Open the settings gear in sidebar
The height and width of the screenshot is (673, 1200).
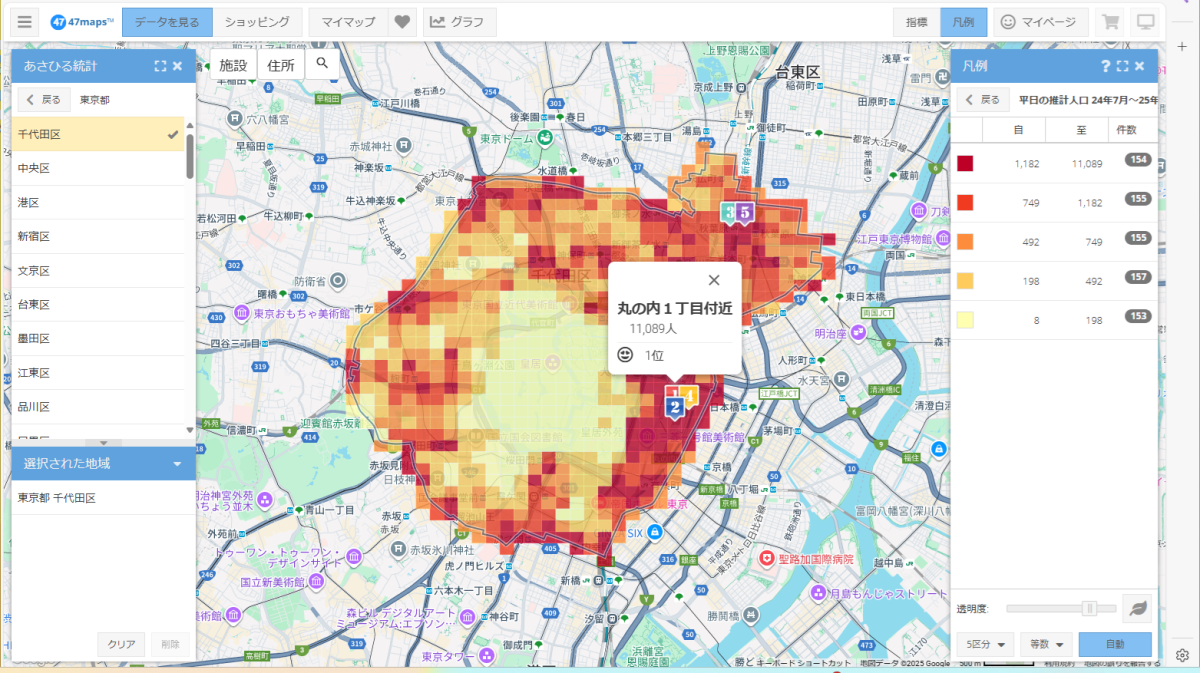point(1182,655)
